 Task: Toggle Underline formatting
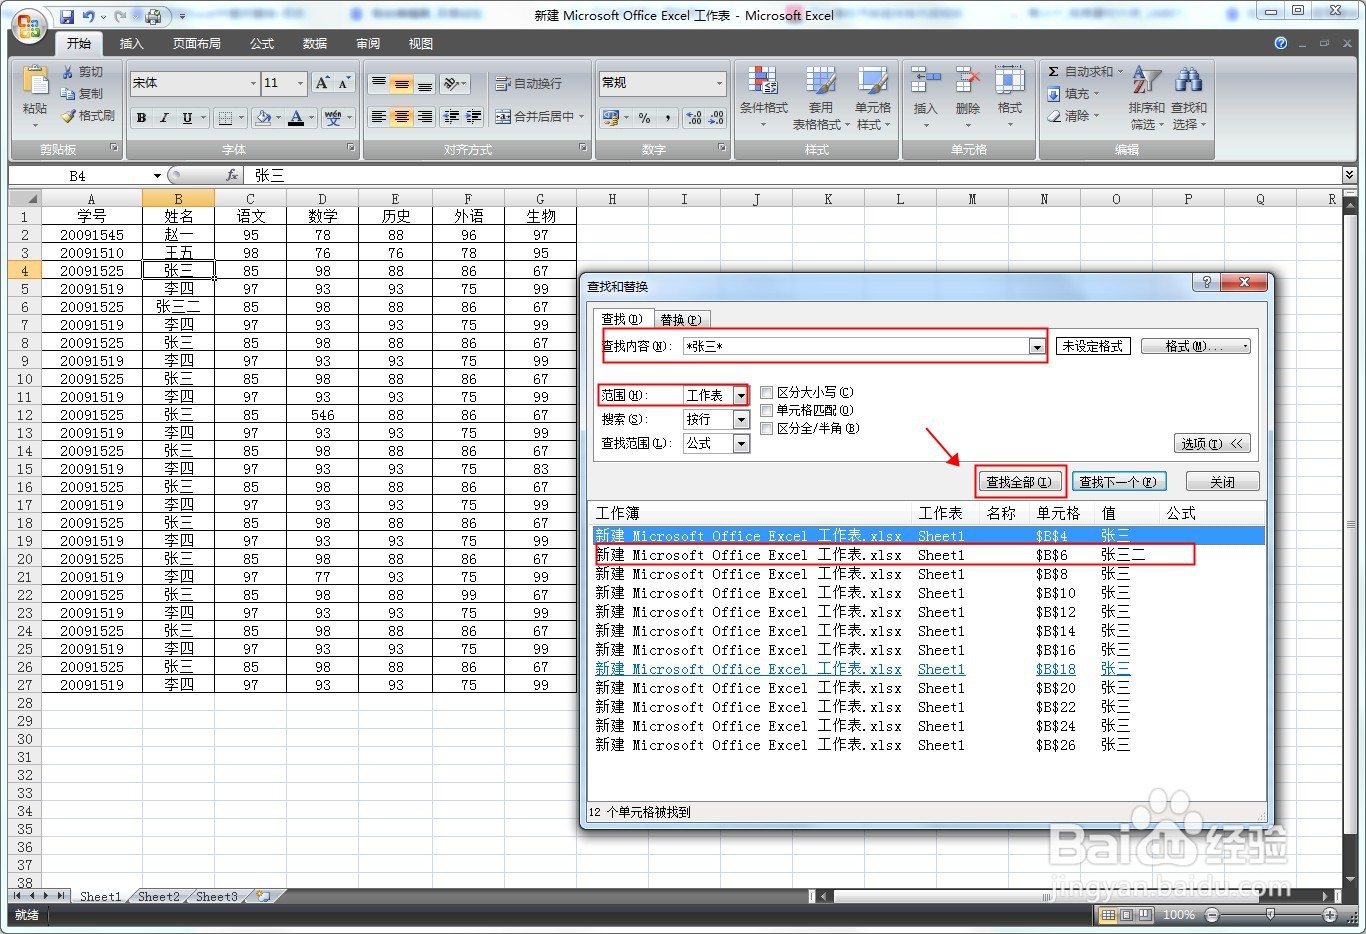tap(187, 118)
